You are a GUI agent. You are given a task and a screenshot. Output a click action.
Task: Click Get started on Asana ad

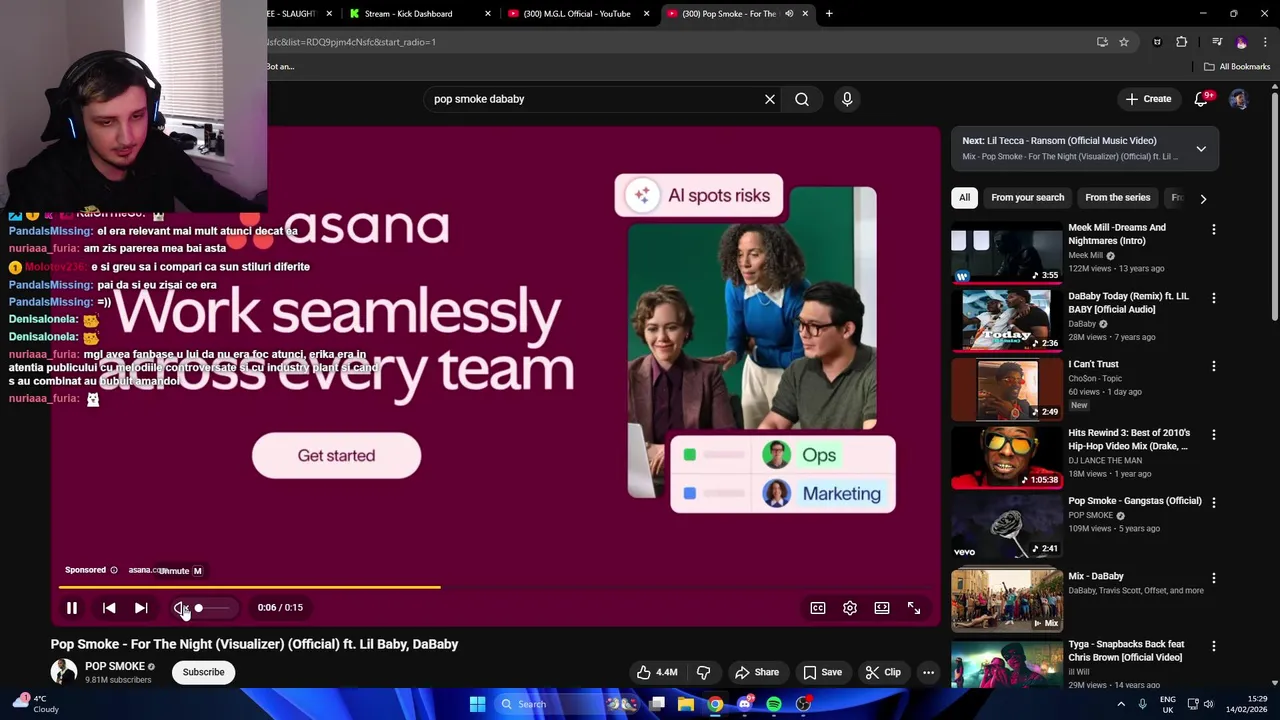click(x=336, y=456)
